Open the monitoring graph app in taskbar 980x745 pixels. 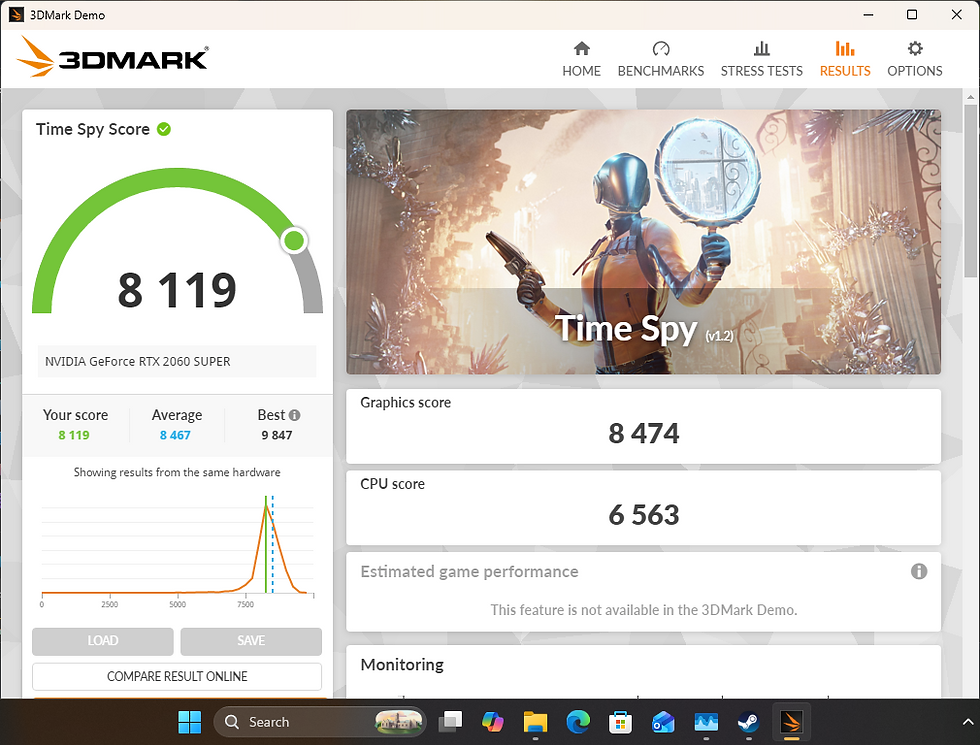[x=706, y=722]
